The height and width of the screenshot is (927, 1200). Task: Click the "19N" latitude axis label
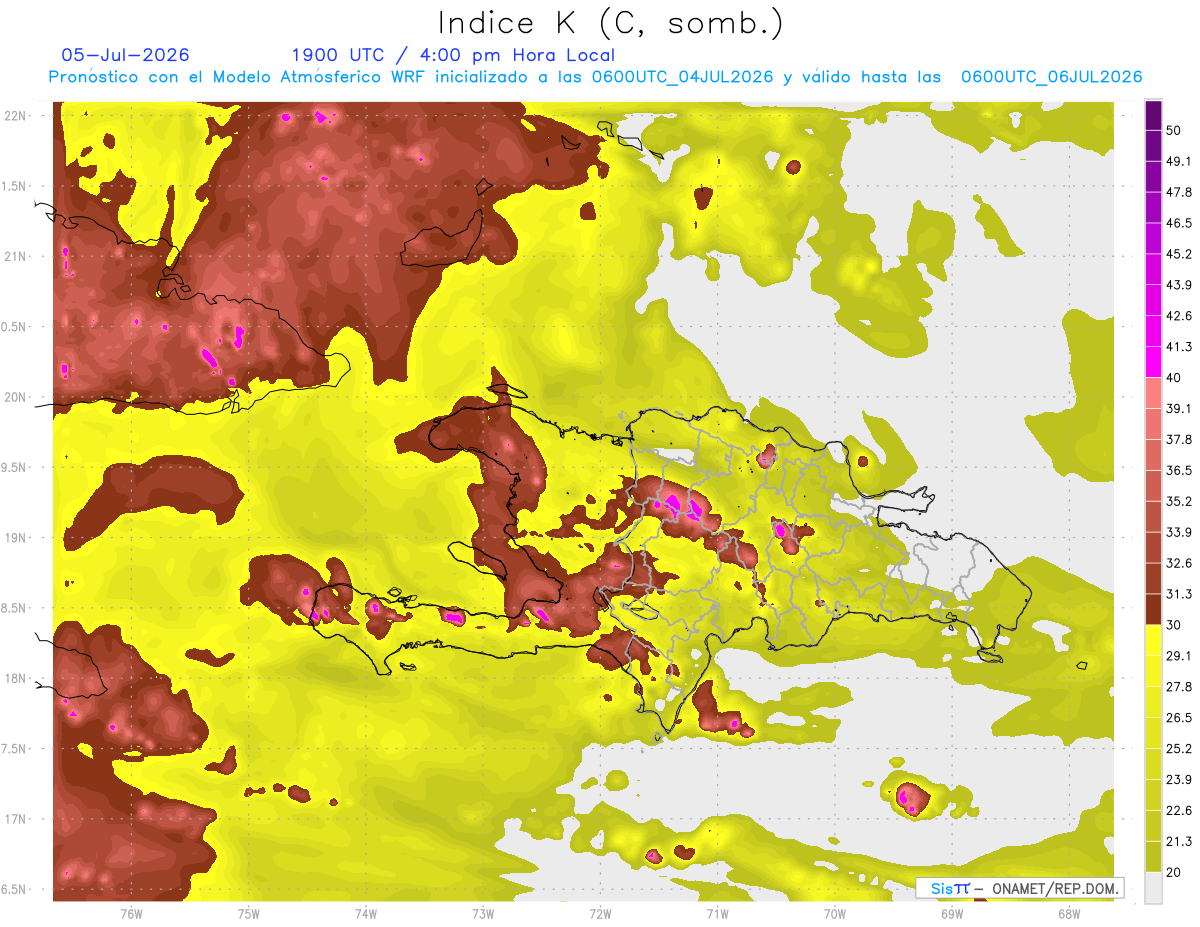click(x=16, y=538)
